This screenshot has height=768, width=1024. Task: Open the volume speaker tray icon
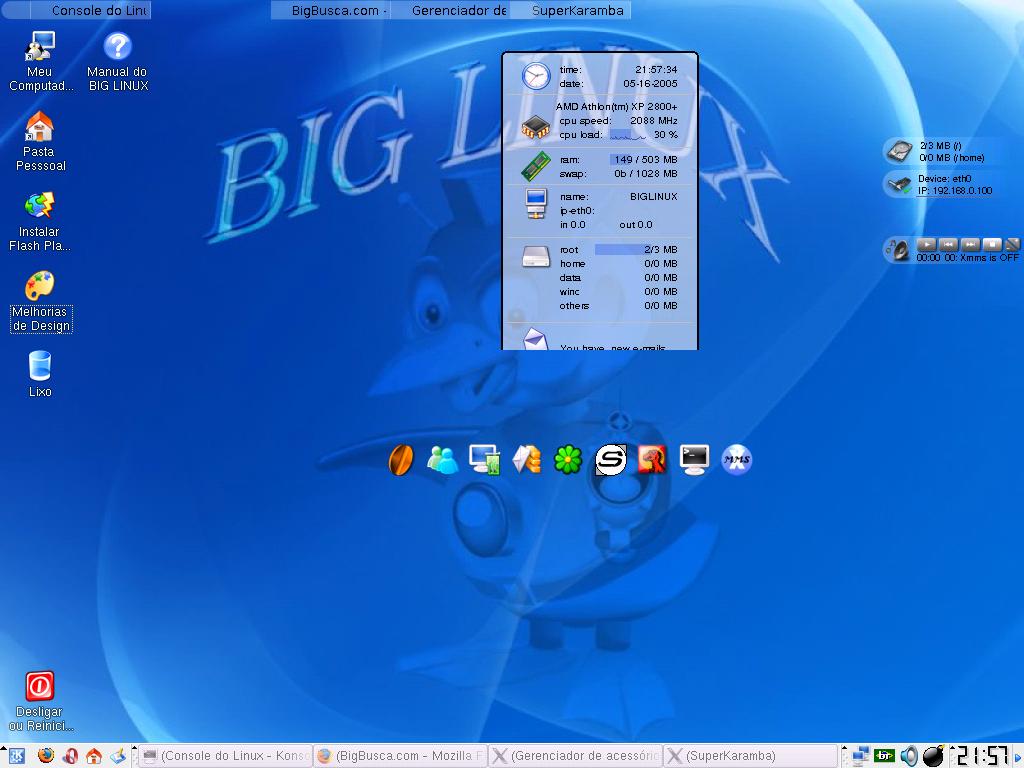click(x=908, y=756)
